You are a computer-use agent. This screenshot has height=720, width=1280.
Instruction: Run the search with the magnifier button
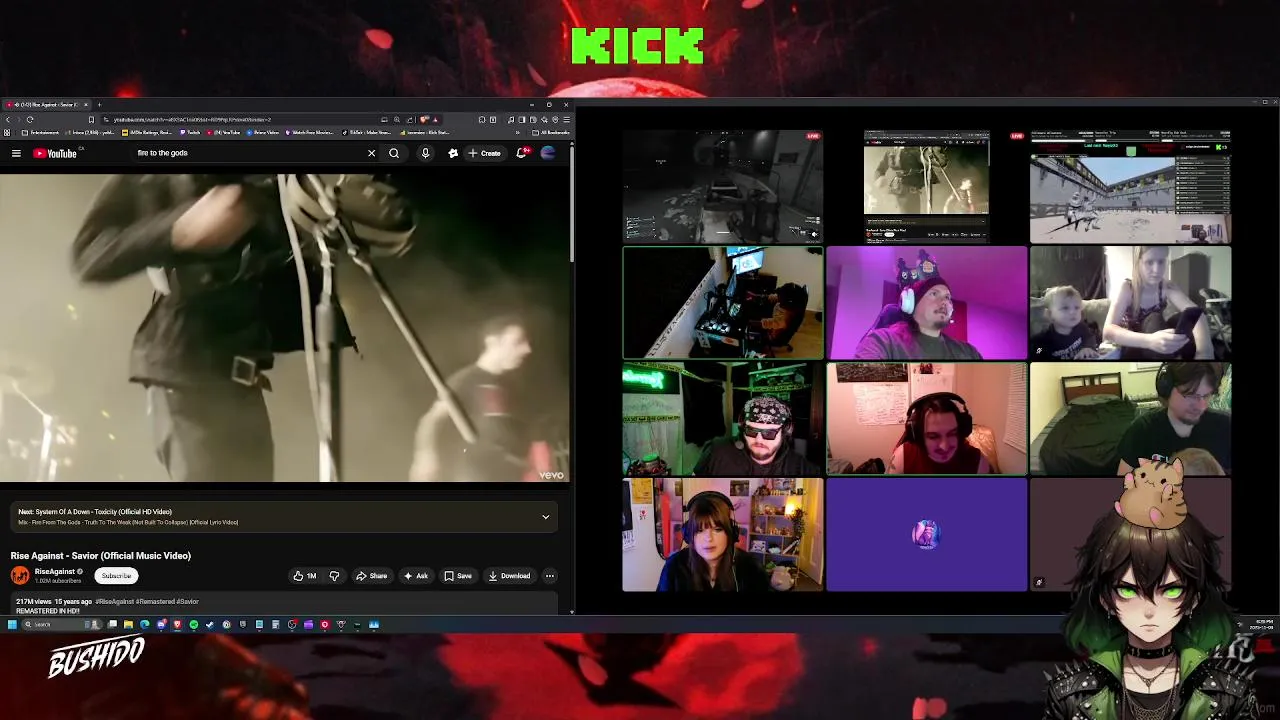[x=394, y=153]
